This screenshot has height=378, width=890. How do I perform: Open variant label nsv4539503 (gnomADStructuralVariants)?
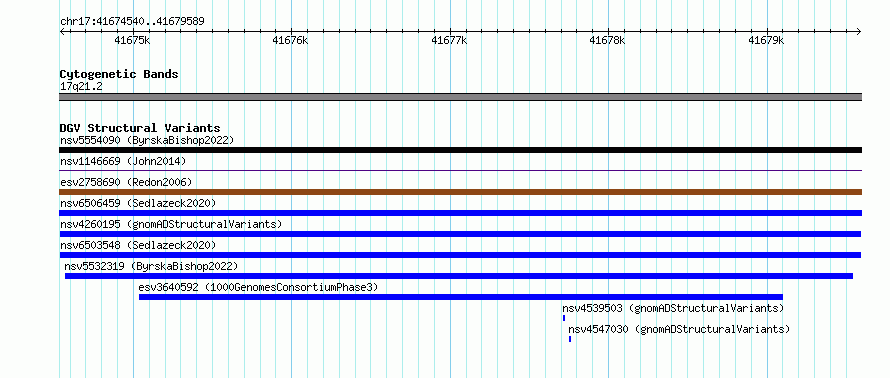(673, 308)
